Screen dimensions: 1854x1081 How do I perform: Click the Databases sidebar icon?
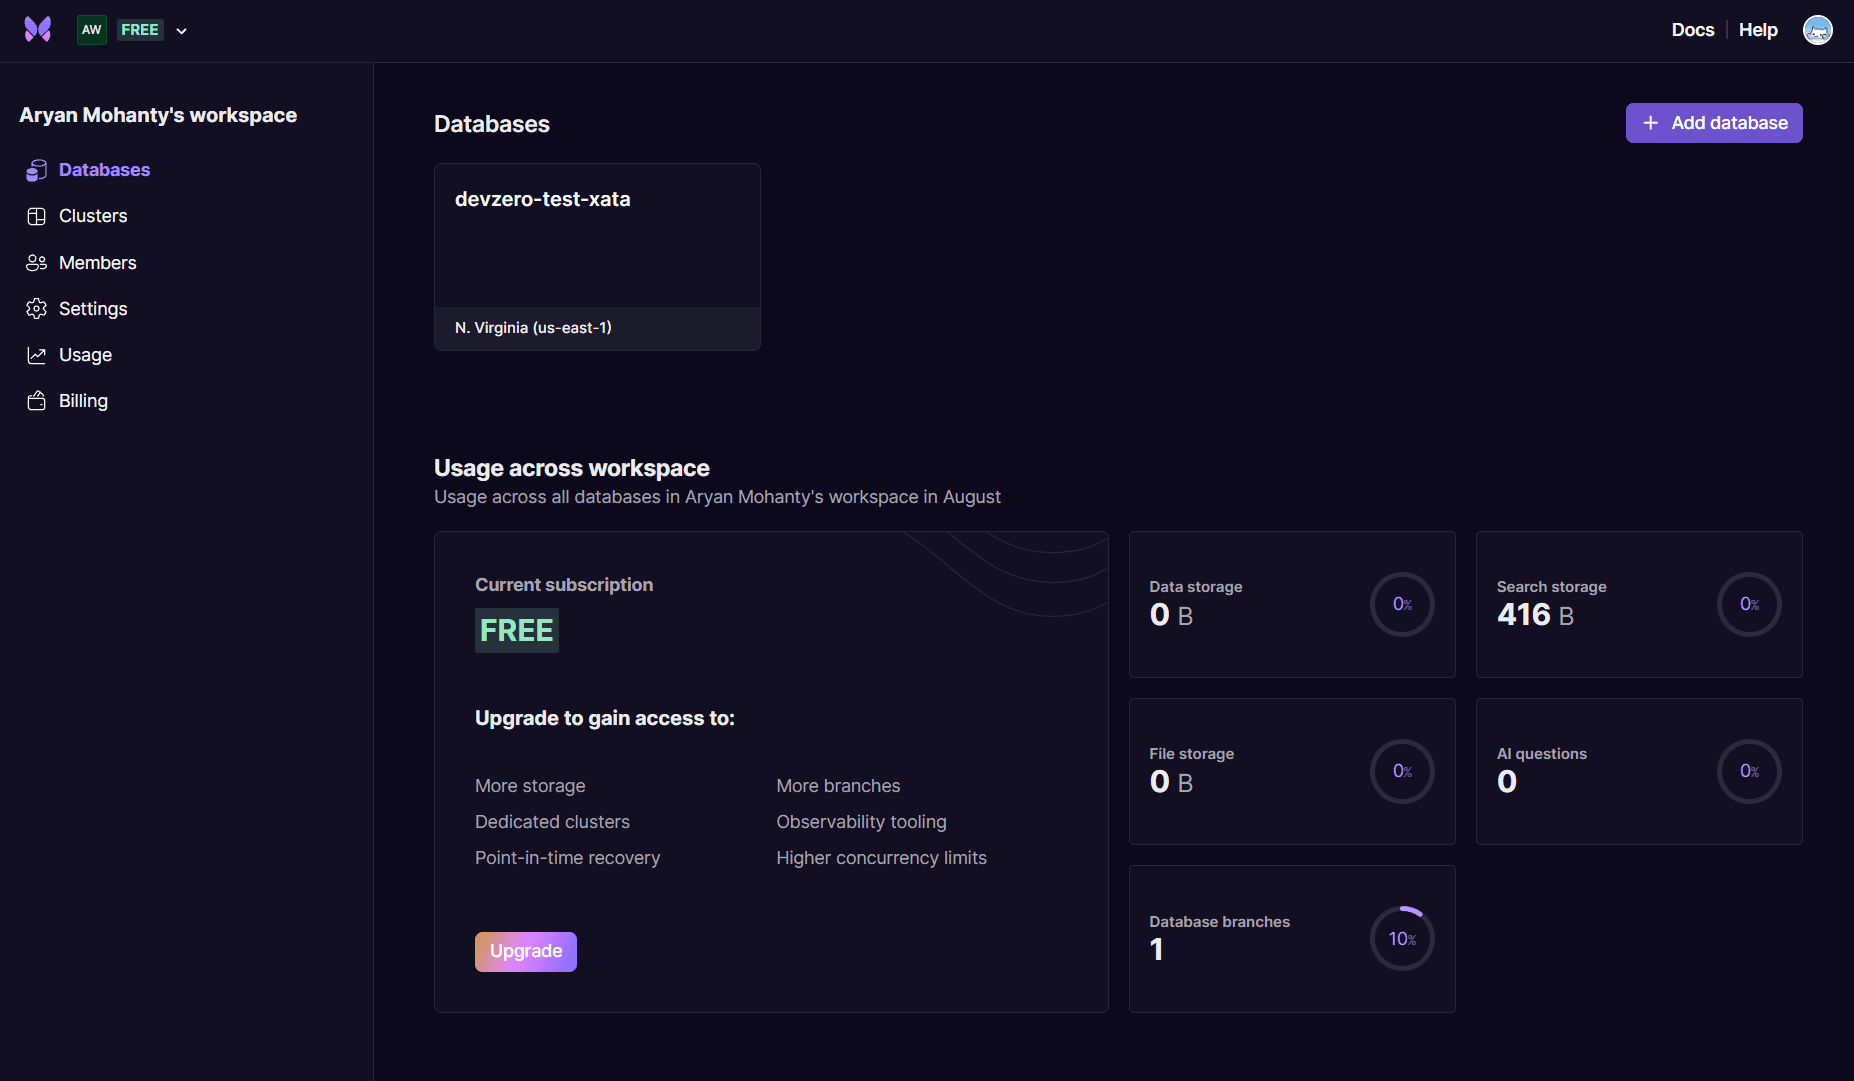click(37, 170)
